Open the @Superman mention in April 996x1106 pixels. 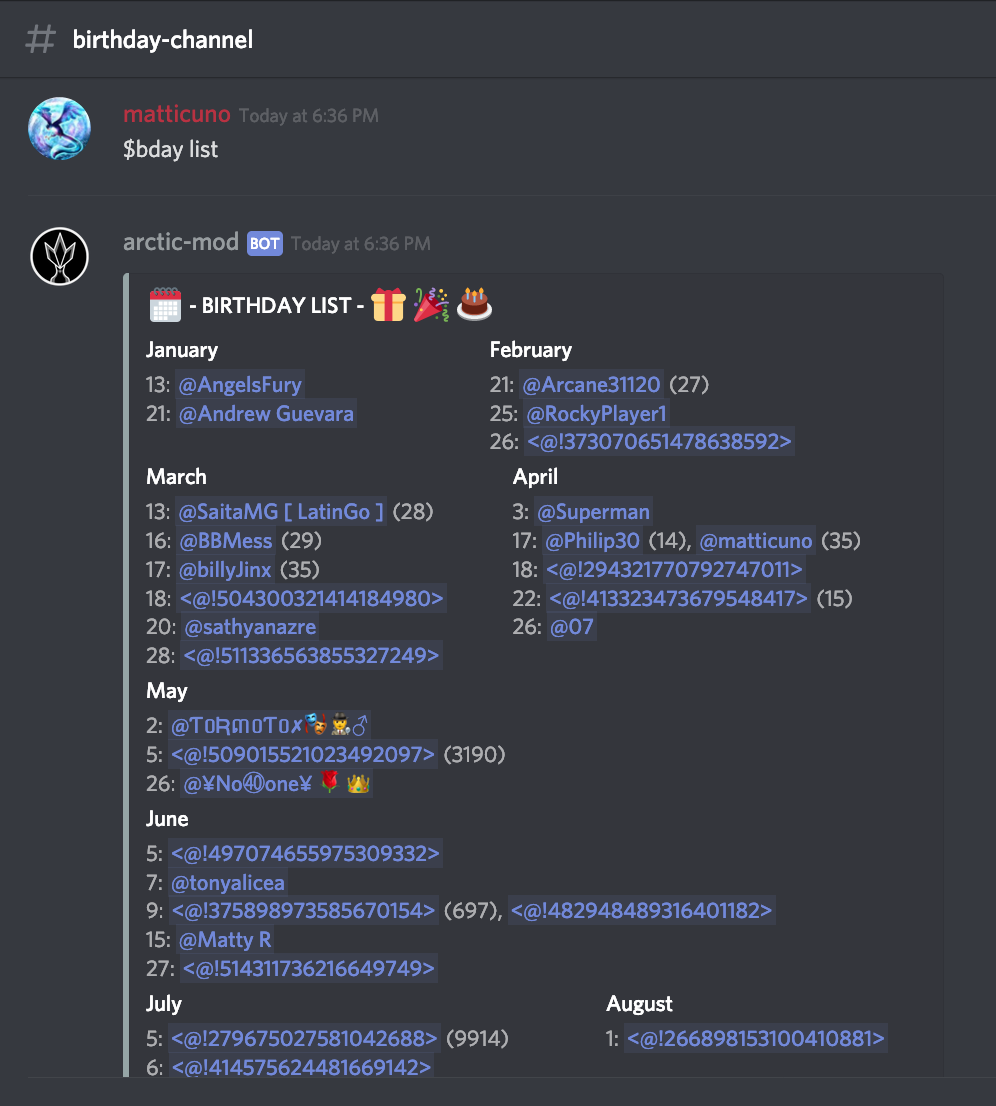[x=593, y=511]
